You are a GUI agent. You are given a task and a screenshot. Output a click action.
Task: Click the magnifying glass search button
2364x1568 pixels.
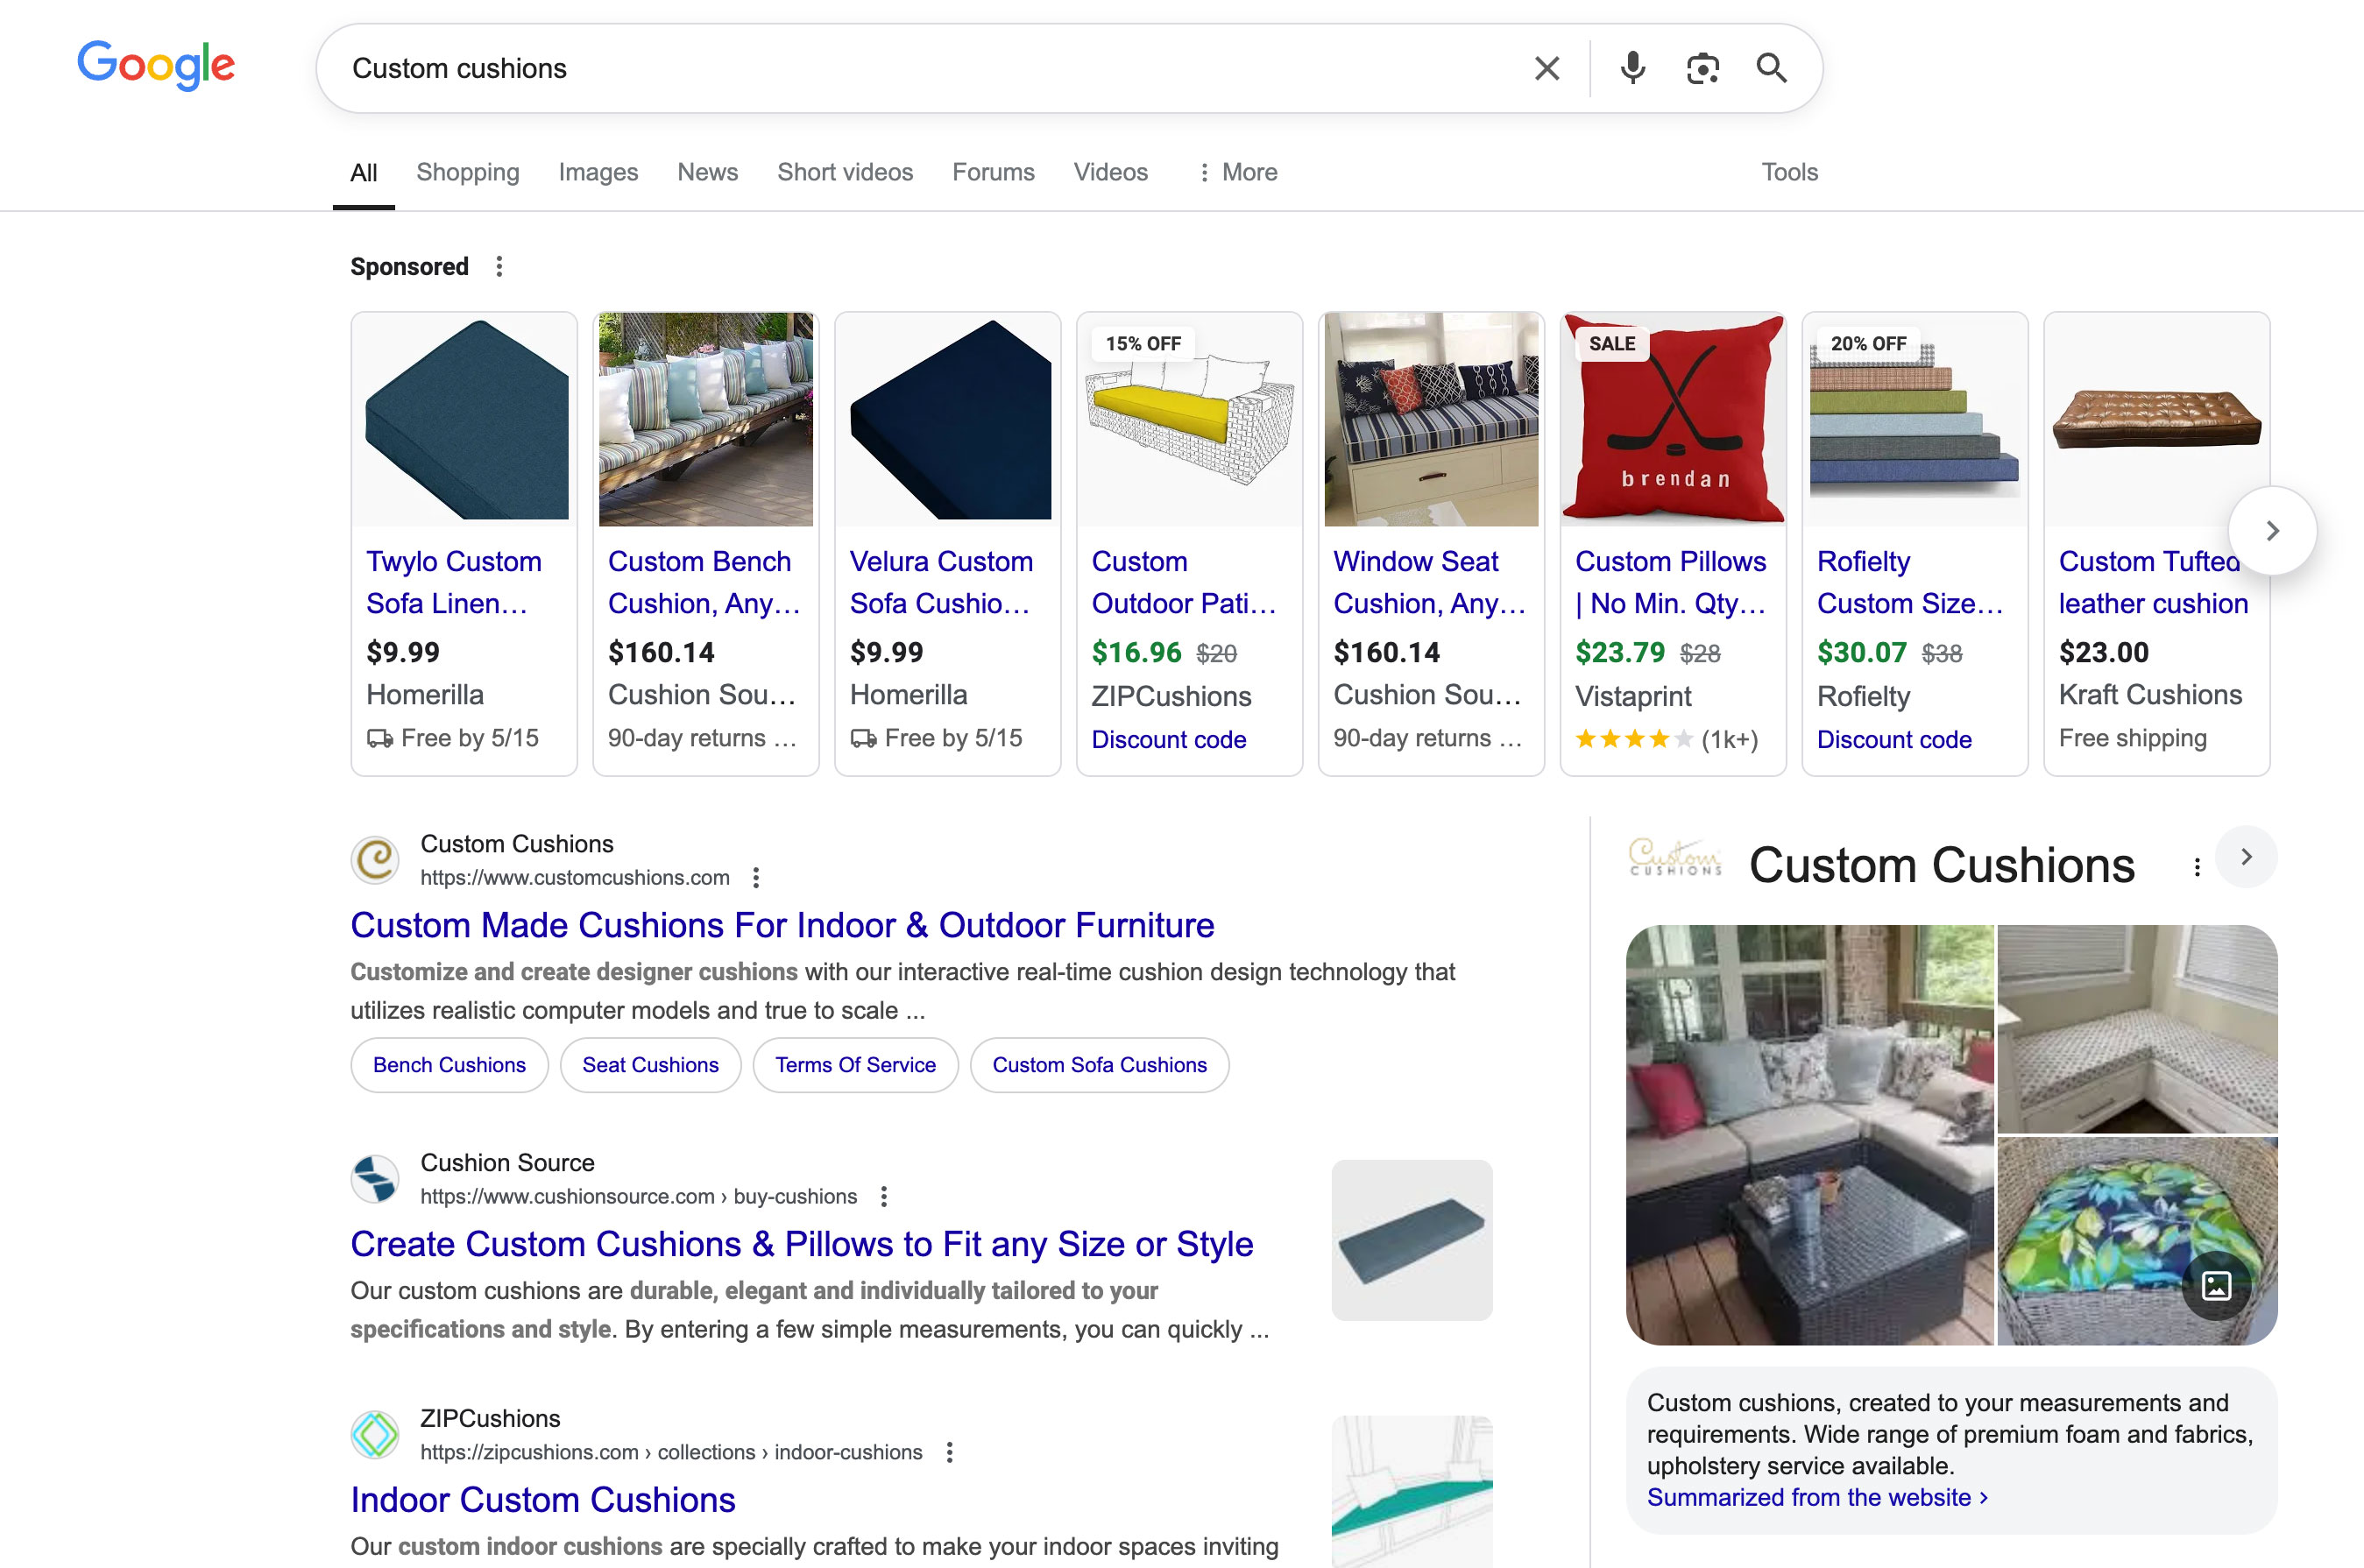[x=1771, y=68]
